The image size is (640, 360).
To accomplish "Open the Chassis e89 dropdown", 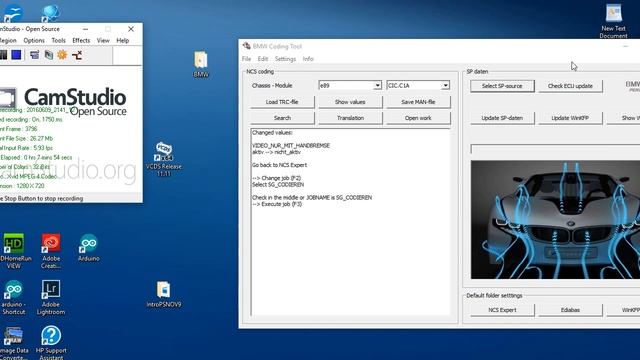I will click(377, 85).
